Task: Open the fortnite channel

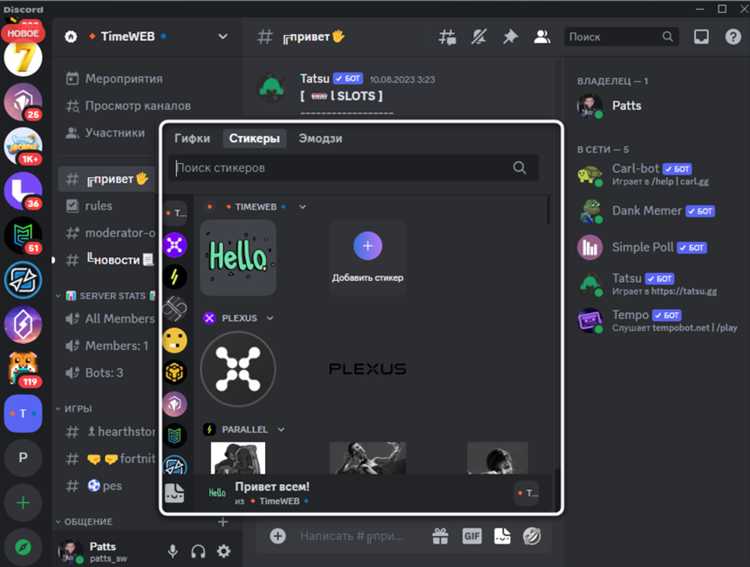Action: (108, 459)
